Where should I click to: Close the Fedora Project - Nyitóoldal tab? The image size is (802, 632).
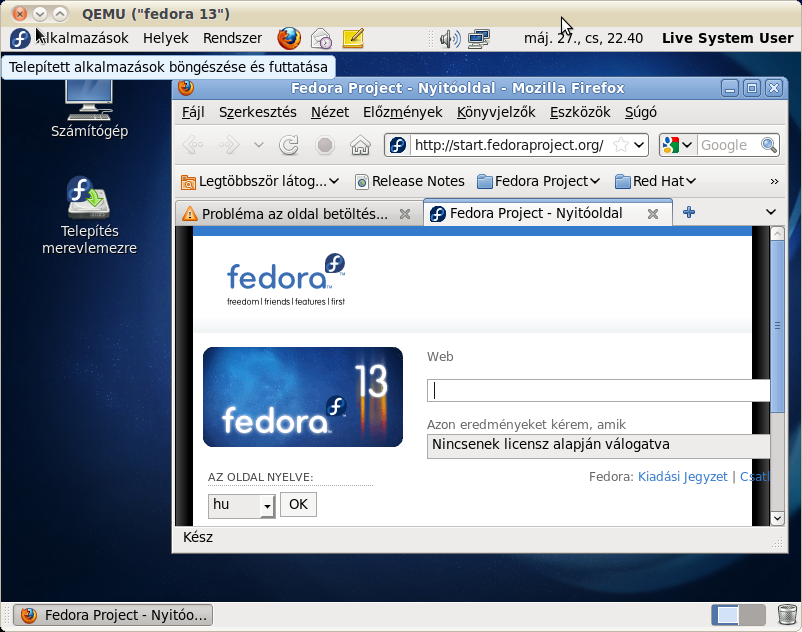653,214
